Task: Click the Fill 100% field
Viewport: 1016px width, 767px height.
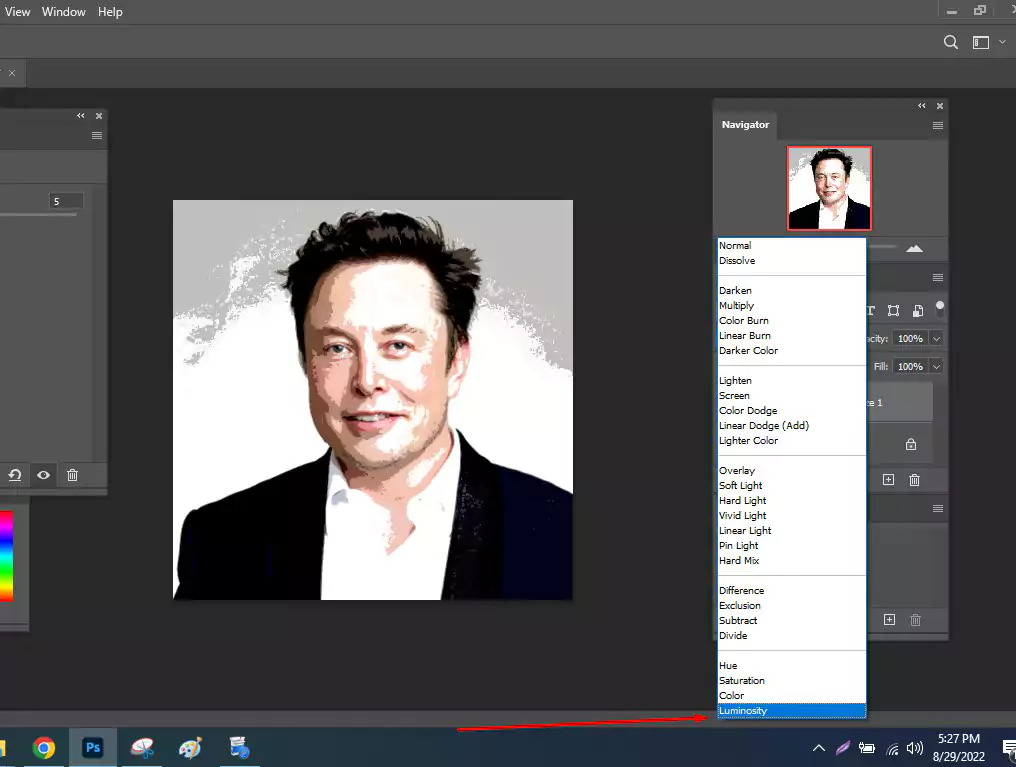Action: pos(910,366)
